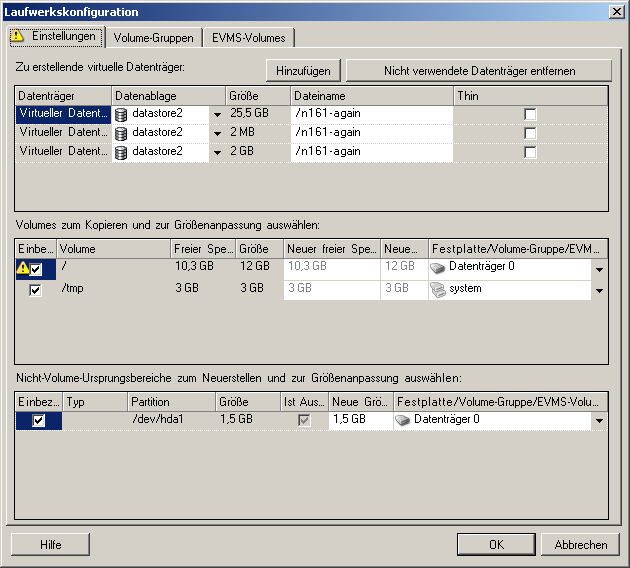Click the Datenträger 0 disk icon for /dev/hda1
The image size is (630, 568).
coord(404,421)
